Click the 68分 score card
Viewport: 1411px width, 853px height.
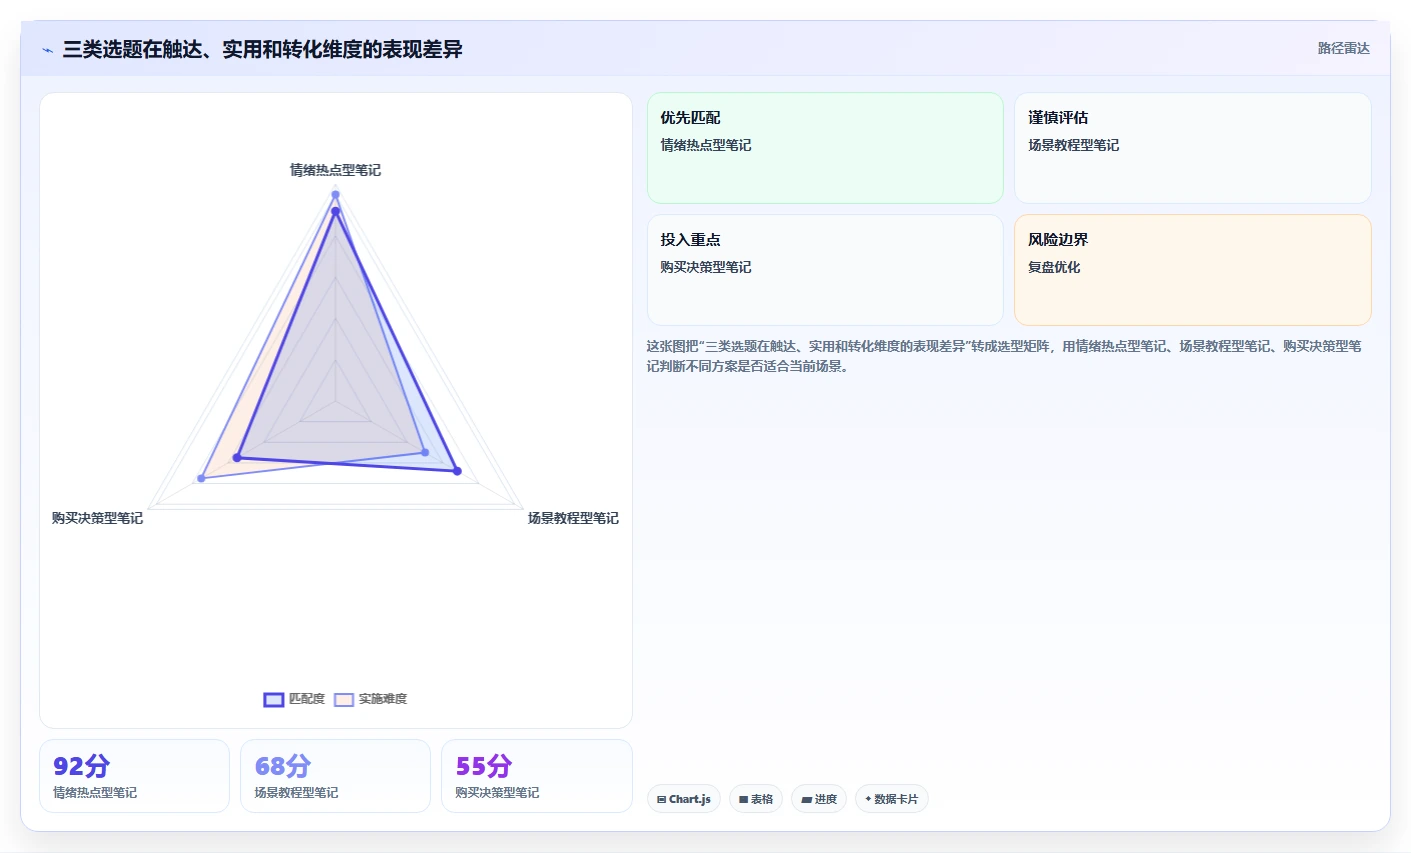(x=335, y=776)
